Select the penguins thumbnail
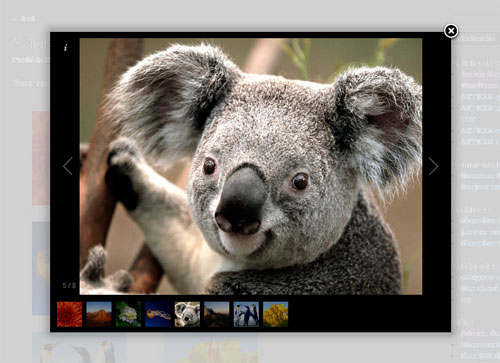 click(x=246, y=314)
